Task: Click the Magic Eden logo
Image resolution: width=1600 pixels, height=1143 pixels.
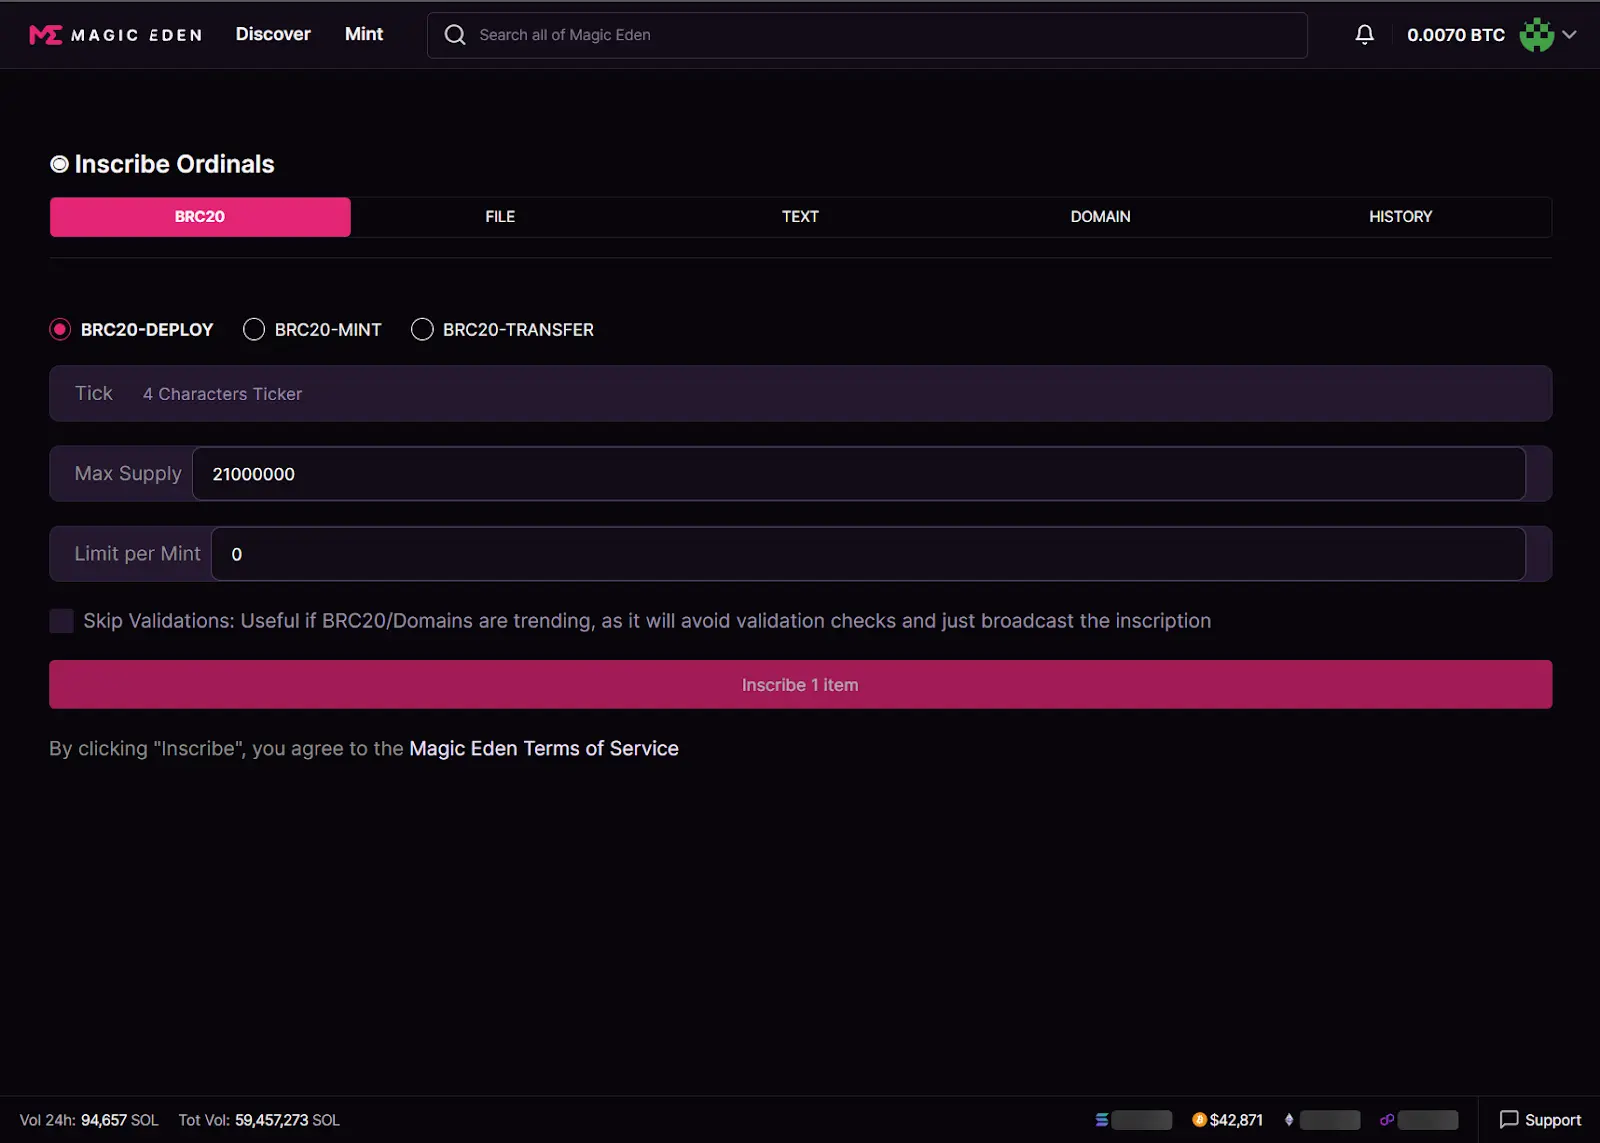Action: pyautogui.click(x=116, y=35)
